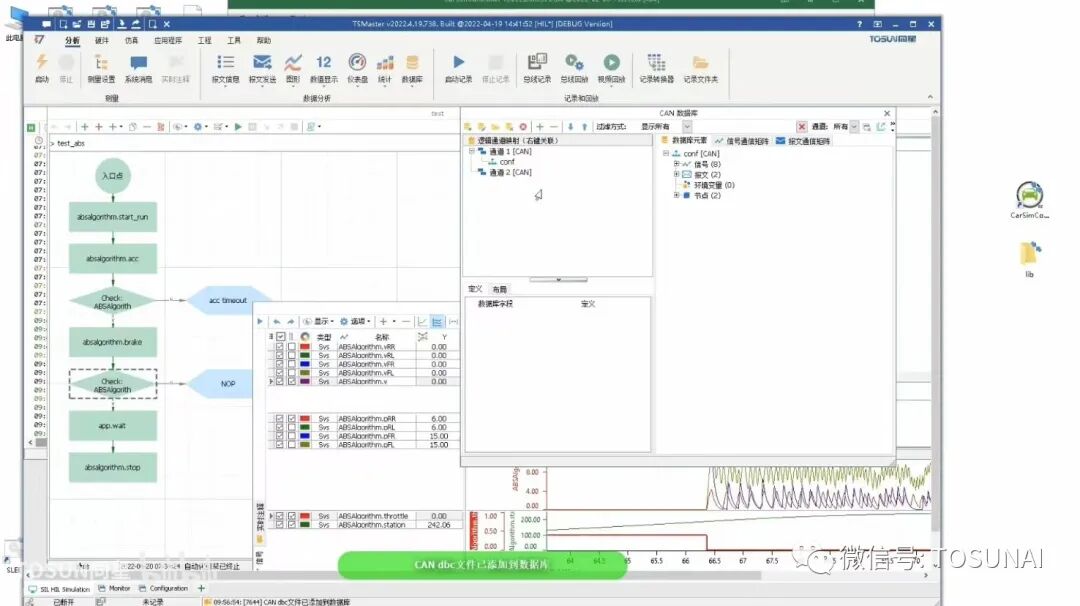Click the redo arrow in graphics toolbar
Viewport: 1080px width, 606px height.
tap(291, 322)
